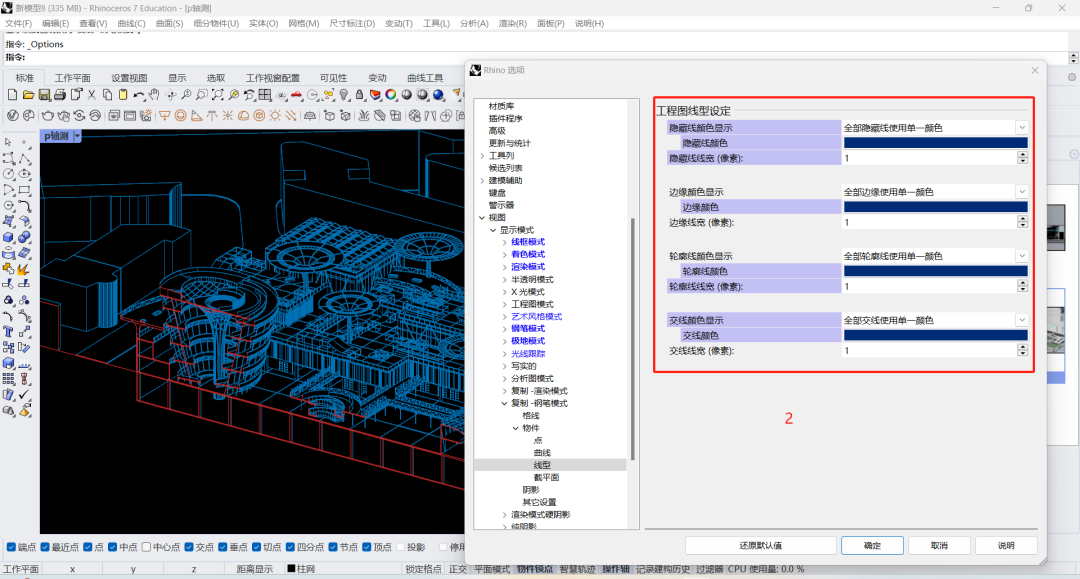Toggle the 最近点 osnap checkbox

pyautogui.click(x=45, y=547)
